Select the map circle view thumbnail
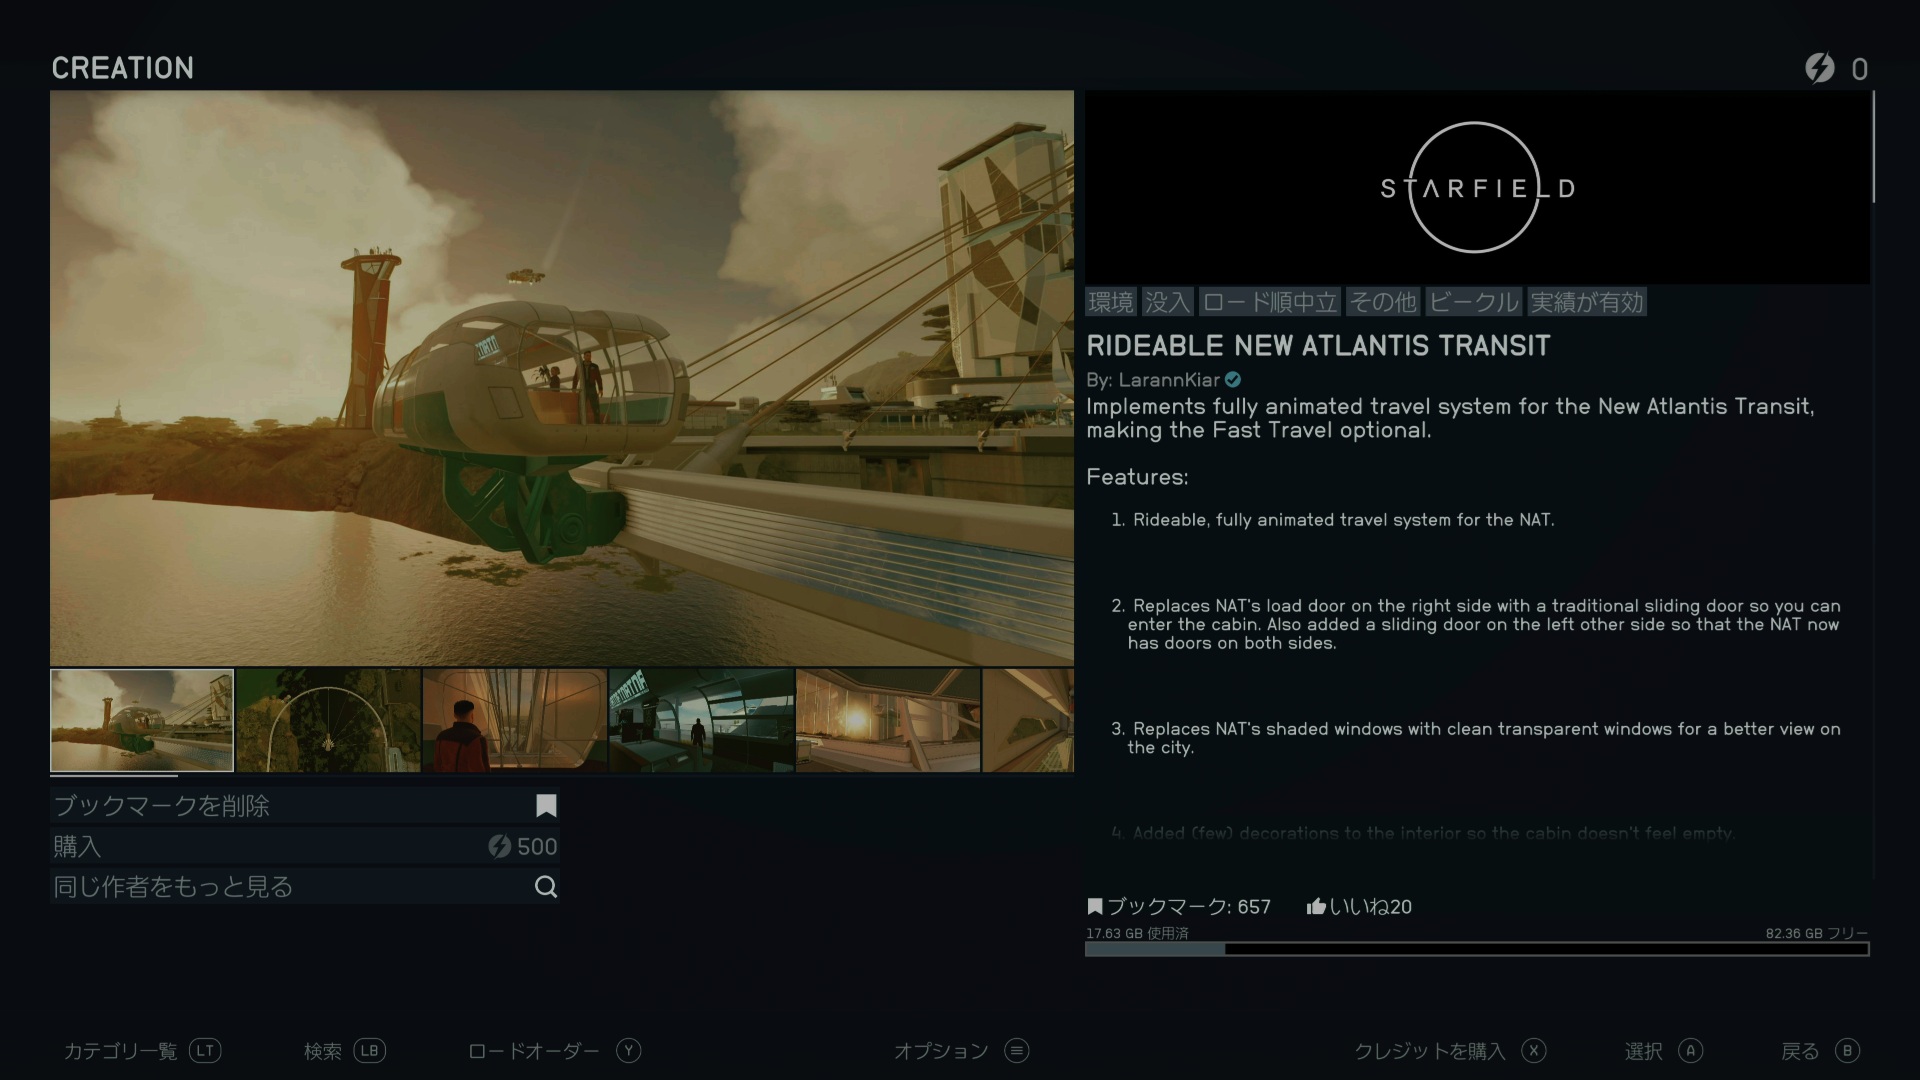 328,721
